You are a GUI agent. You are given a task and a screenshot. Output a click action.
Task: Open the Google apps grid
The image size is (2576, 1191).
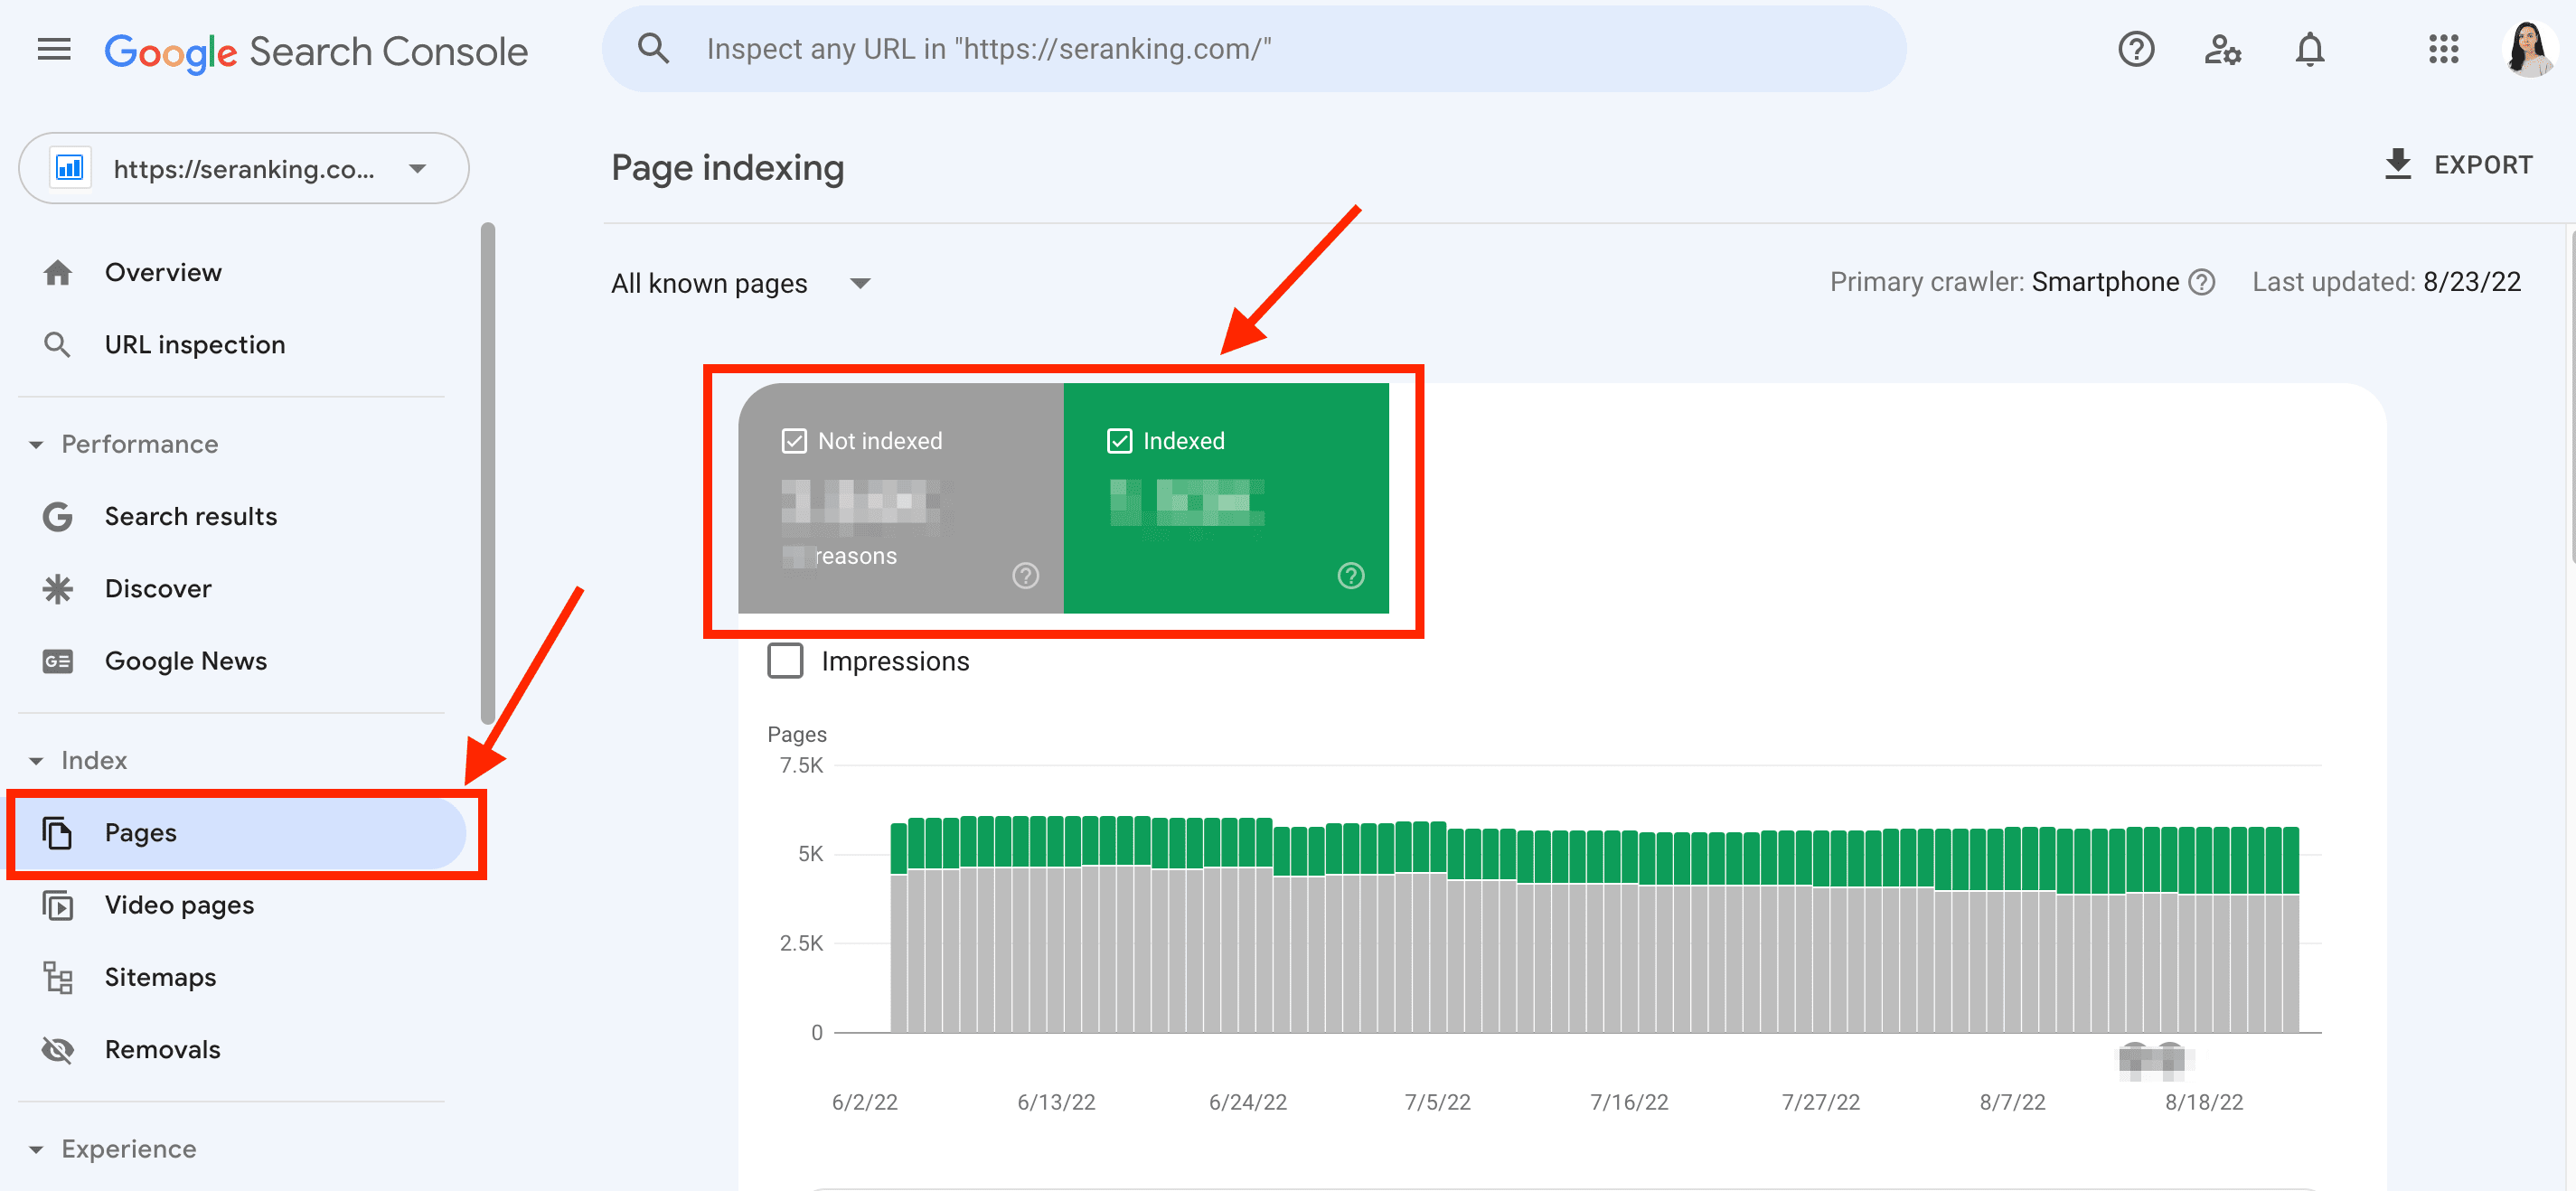(2443, 49)
